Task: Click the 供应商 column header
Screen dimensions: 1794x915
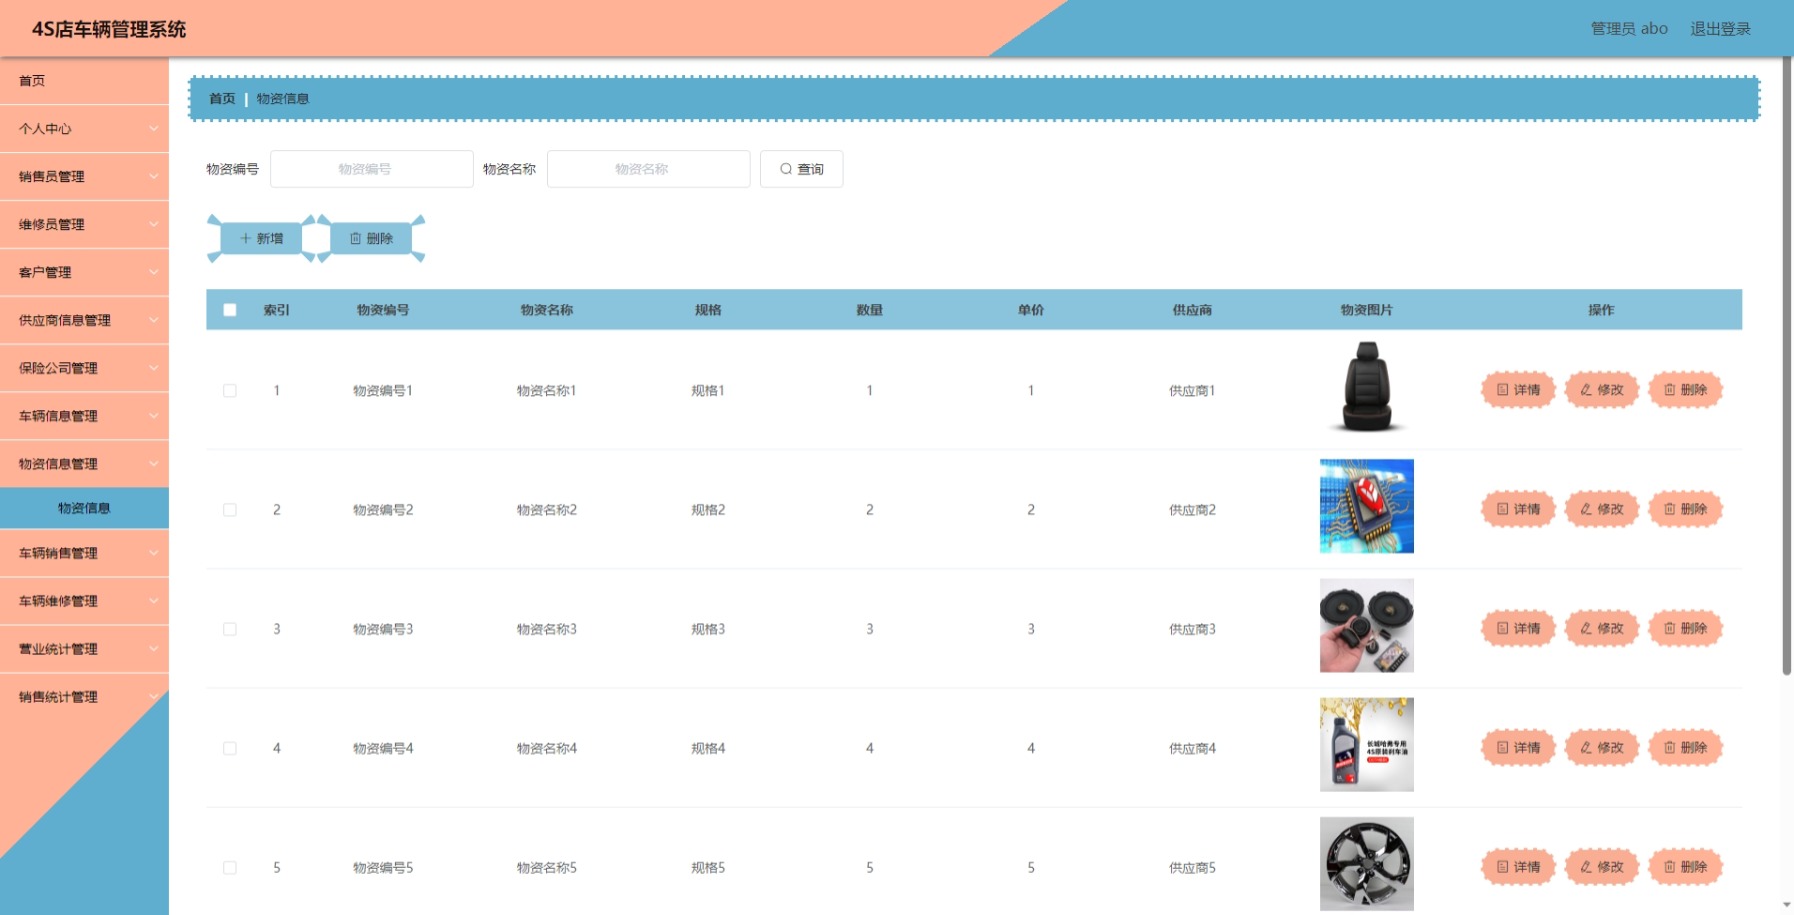Action: click(1192, 310)
